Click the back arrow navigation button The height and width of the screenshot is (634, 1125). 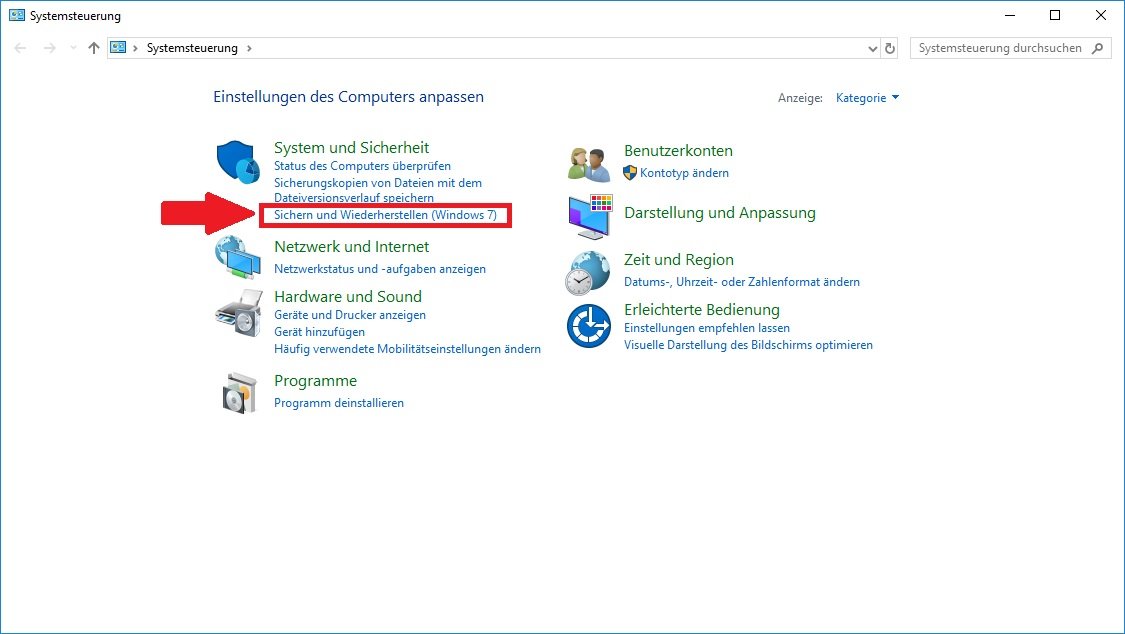click(20, 48)
